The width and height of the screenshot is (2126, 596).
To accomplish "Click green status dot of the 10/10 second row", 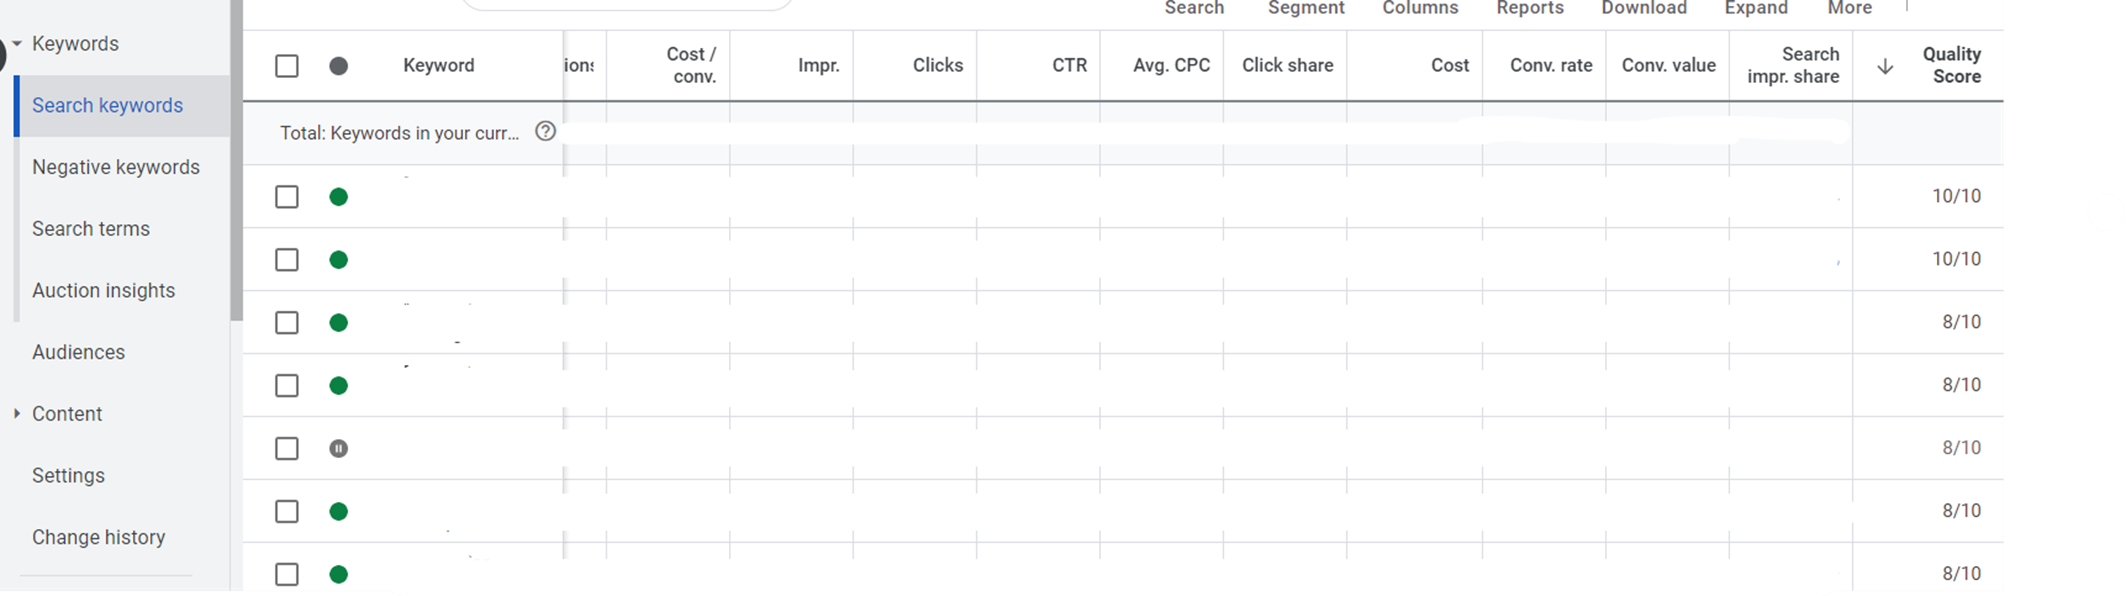I will click(x=339, y=260).
